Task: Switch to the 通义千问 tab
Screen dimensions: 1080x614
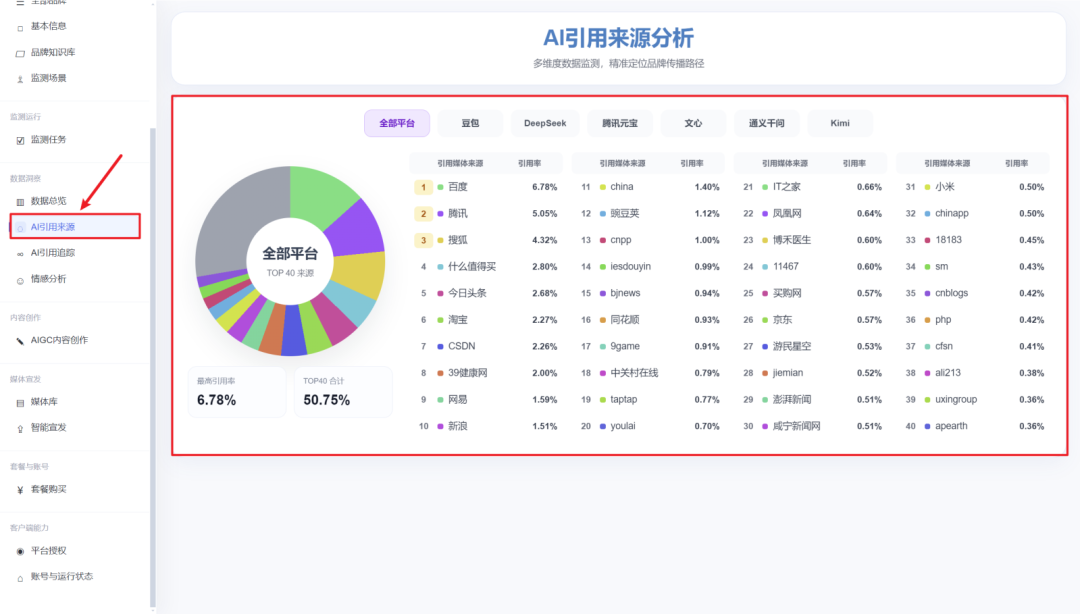Action: click(767, 123)
